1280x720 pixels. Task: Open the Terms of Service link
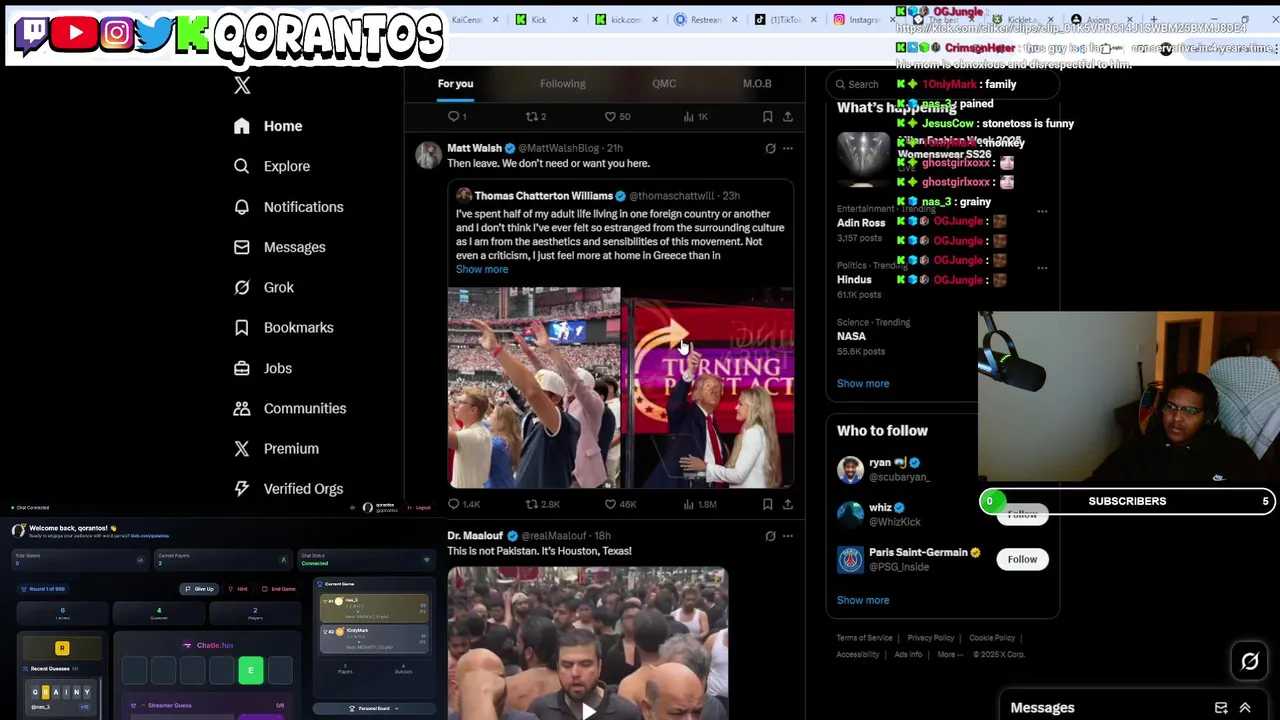coord(864,638)
